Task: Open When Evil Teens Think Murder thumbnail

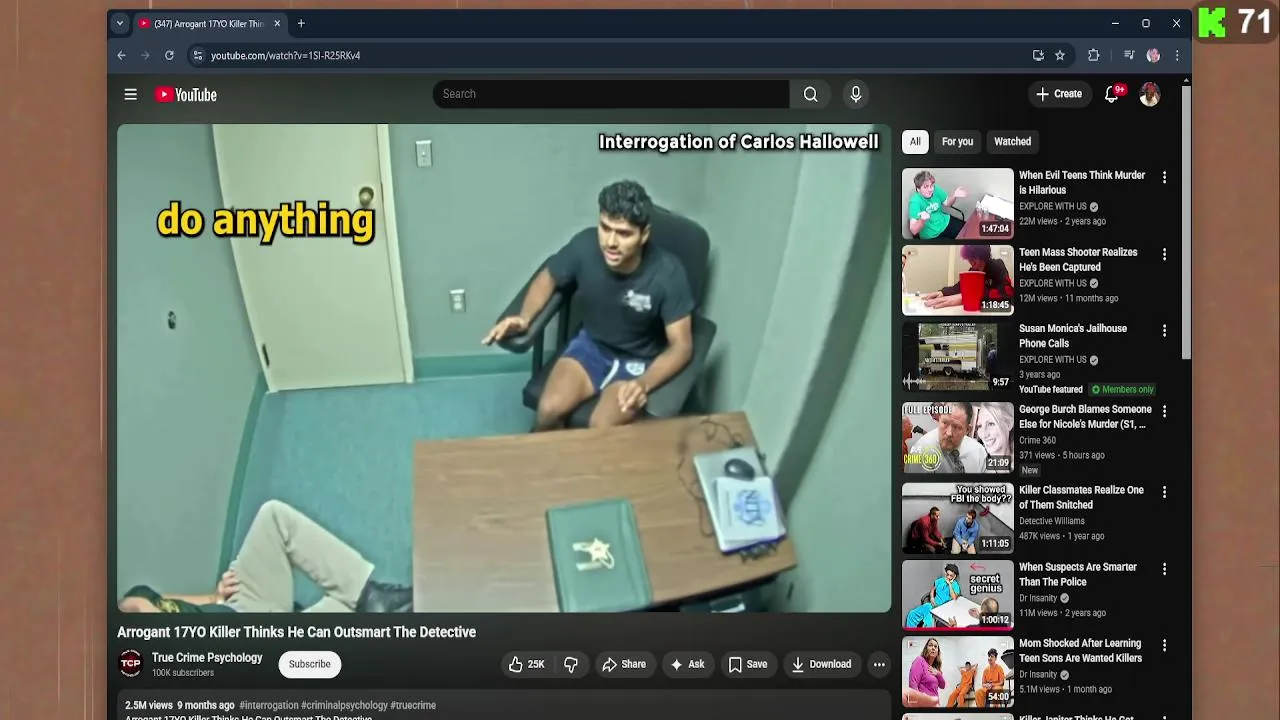Action: 957,204
